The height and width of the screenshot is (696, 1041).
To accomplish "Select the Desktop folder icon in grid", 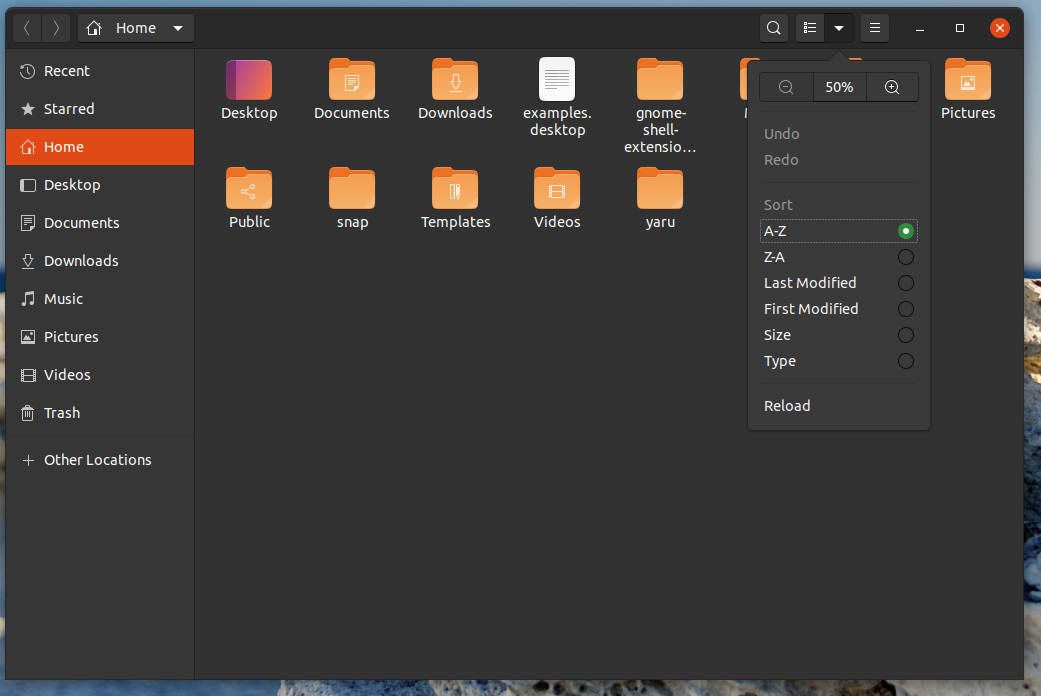I will [249, 80].
